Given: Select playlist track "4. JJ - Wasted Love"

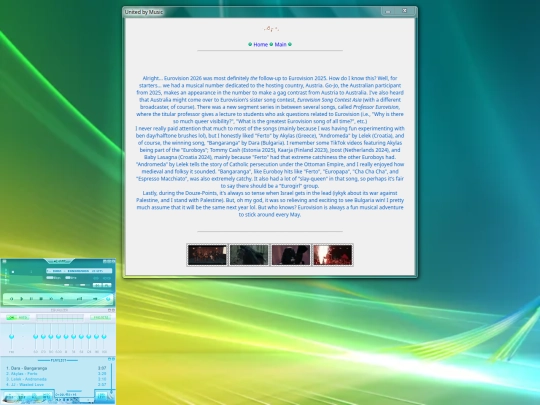Looking at the screenshot, I should (x=25, y=385).
